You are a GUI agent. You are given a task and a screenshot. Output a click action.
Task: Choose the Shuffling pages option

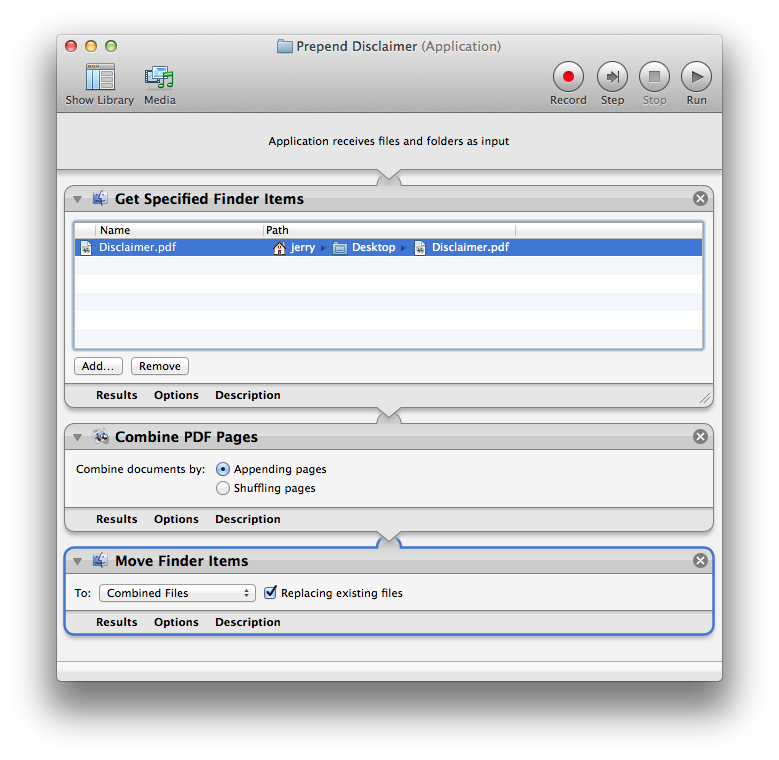pyautogui.click(x=223, y=488)
